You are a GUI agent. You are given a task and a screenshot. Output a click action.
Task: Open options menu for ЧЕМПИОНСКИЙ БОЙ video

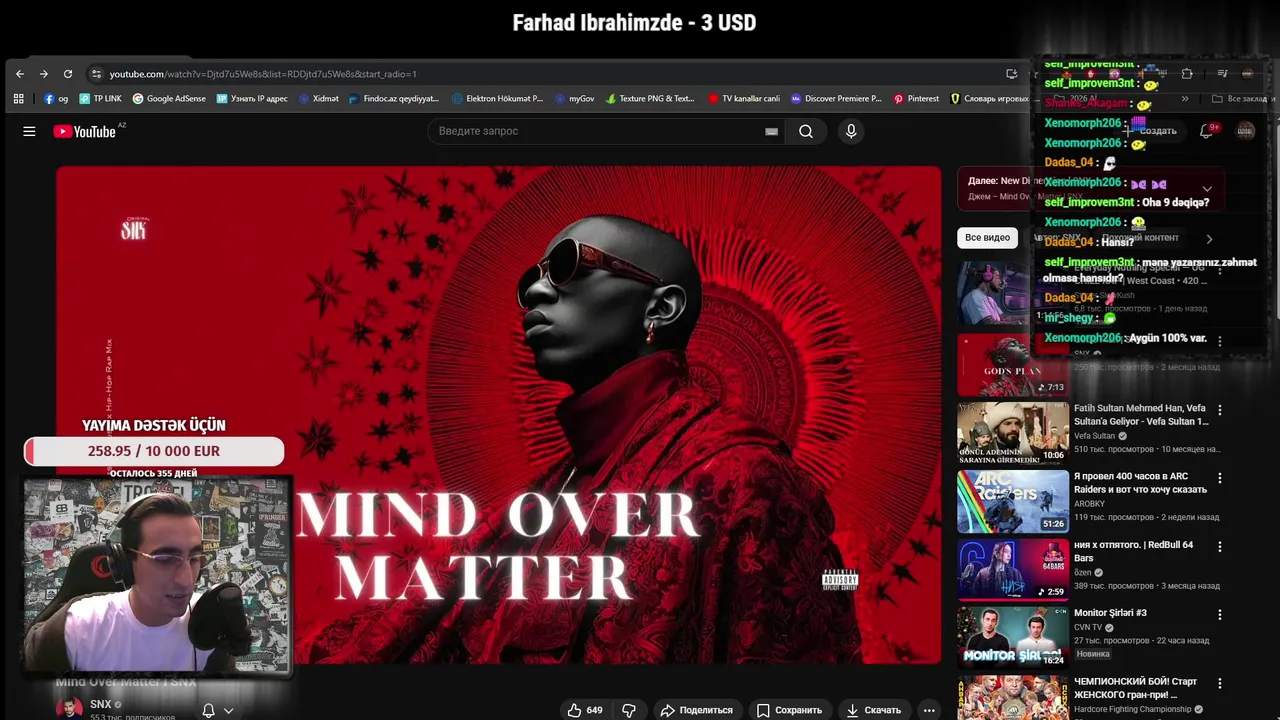(x=1219, y=683)
